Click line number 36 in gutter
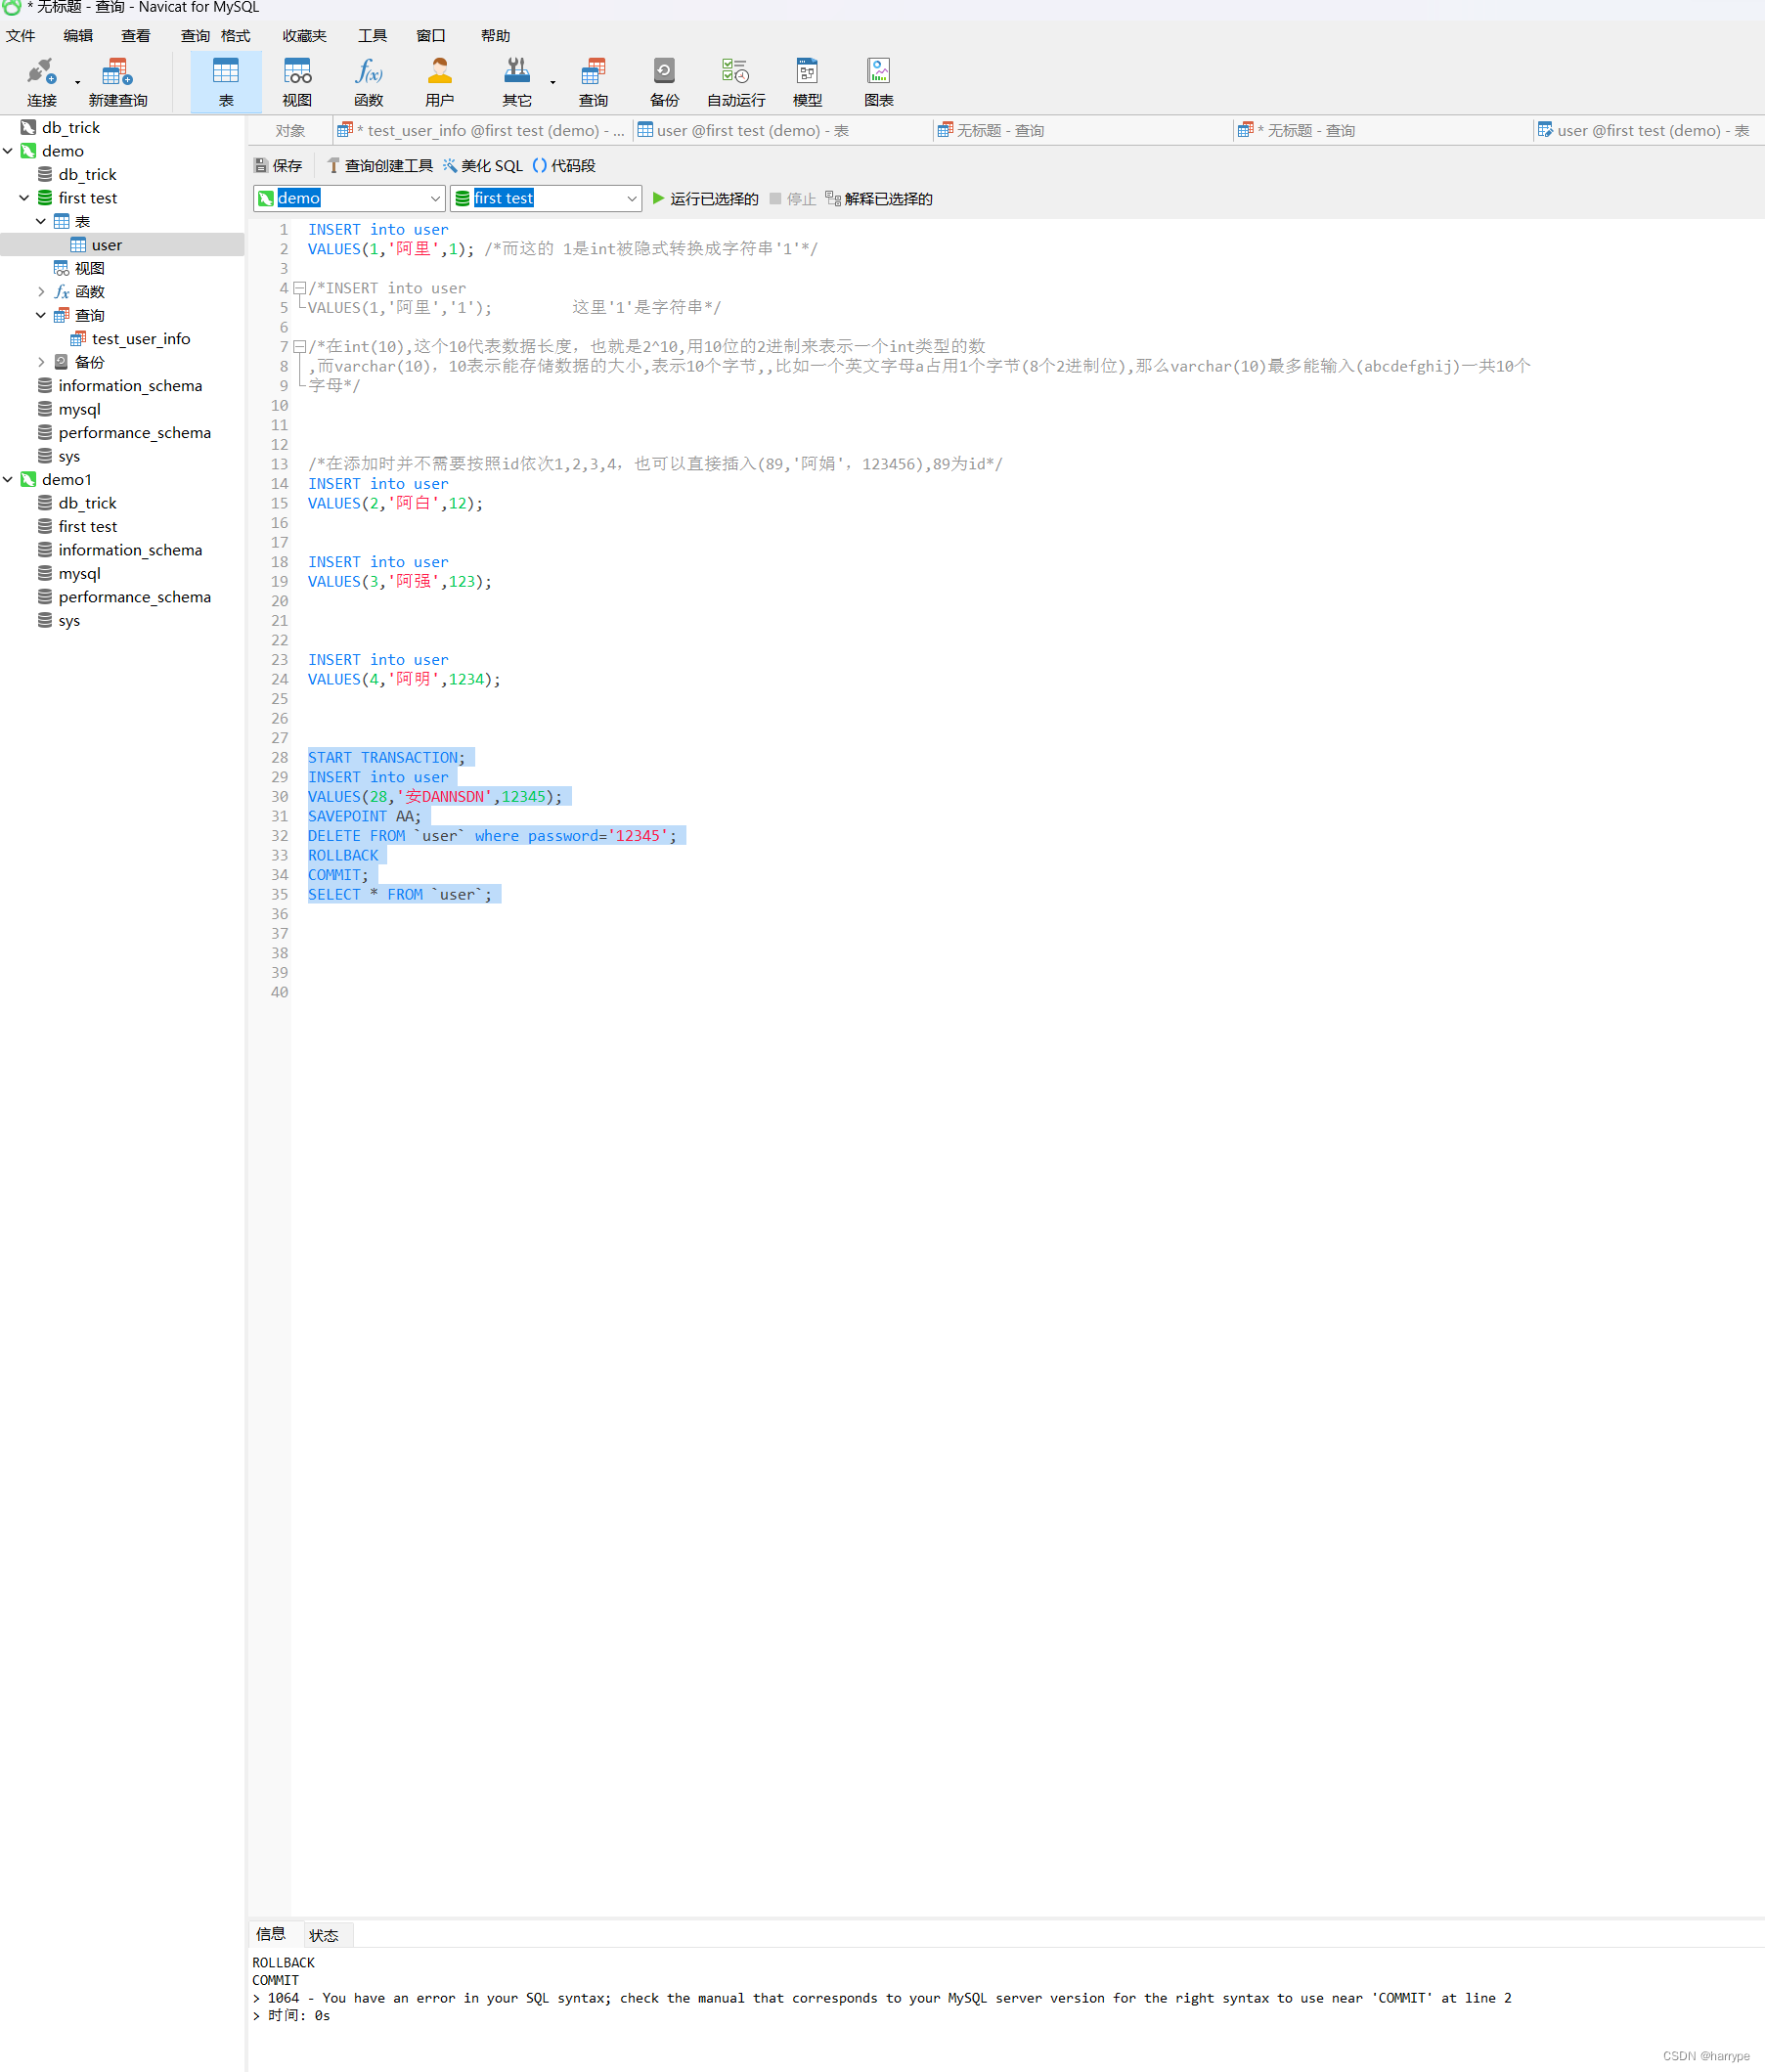 coord(280,914)
